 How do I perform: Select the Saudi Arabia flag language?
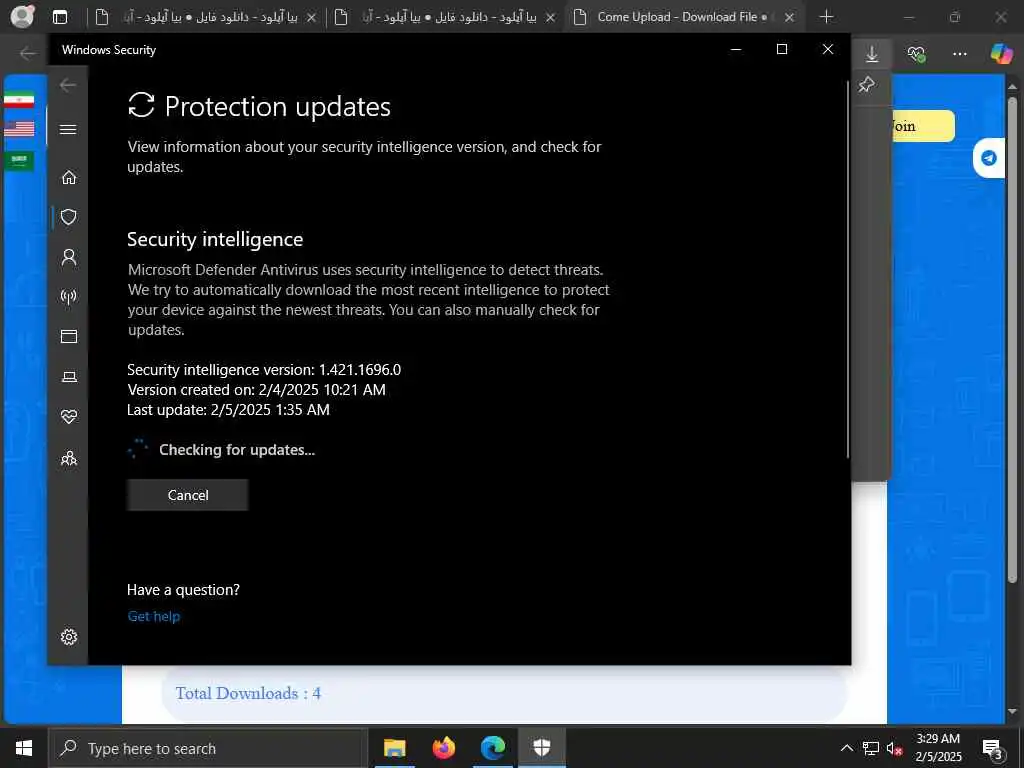pos(19,160)
